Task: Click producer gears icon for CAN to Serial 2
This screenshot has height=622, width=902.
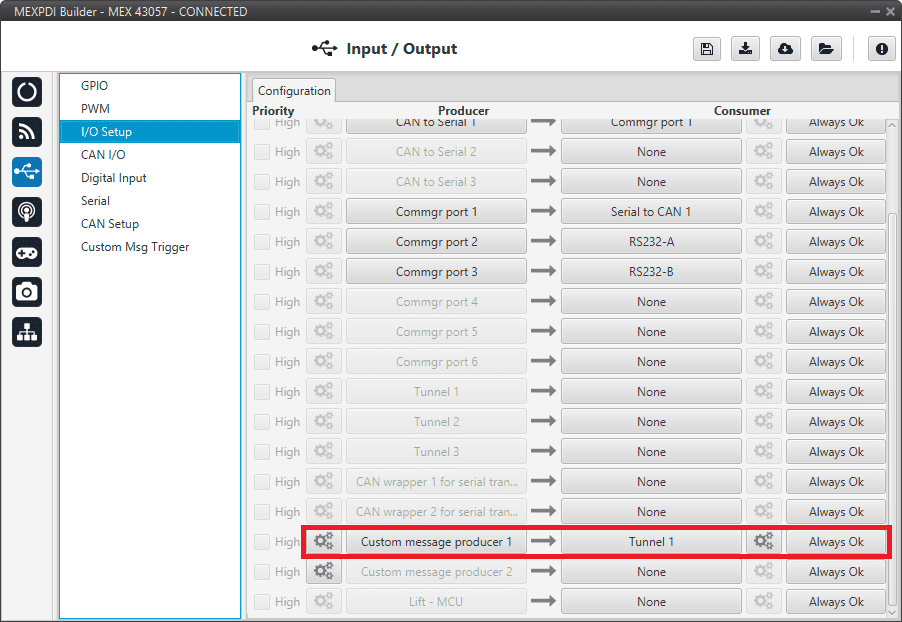Action: (324, 151)
